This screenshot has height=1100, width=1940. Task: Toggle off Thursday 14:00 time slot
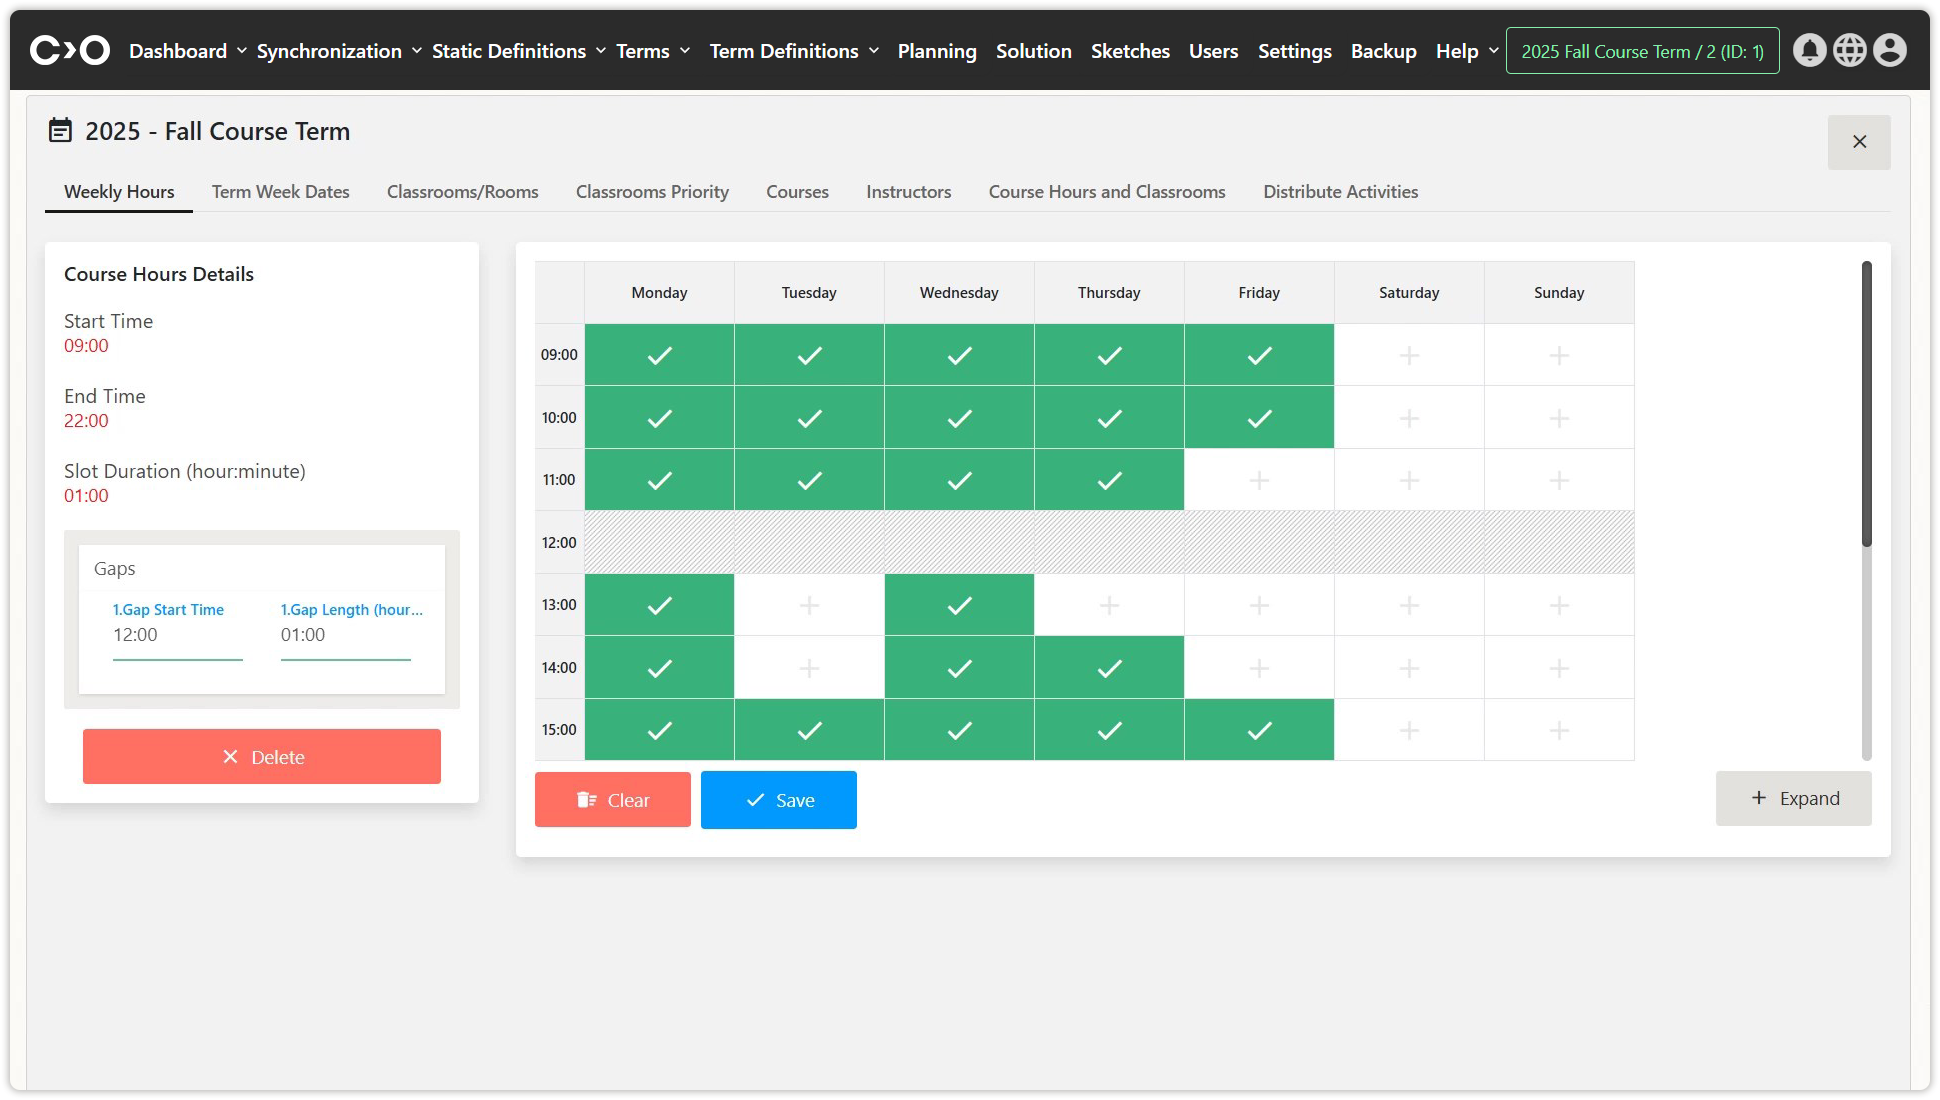1109,668
